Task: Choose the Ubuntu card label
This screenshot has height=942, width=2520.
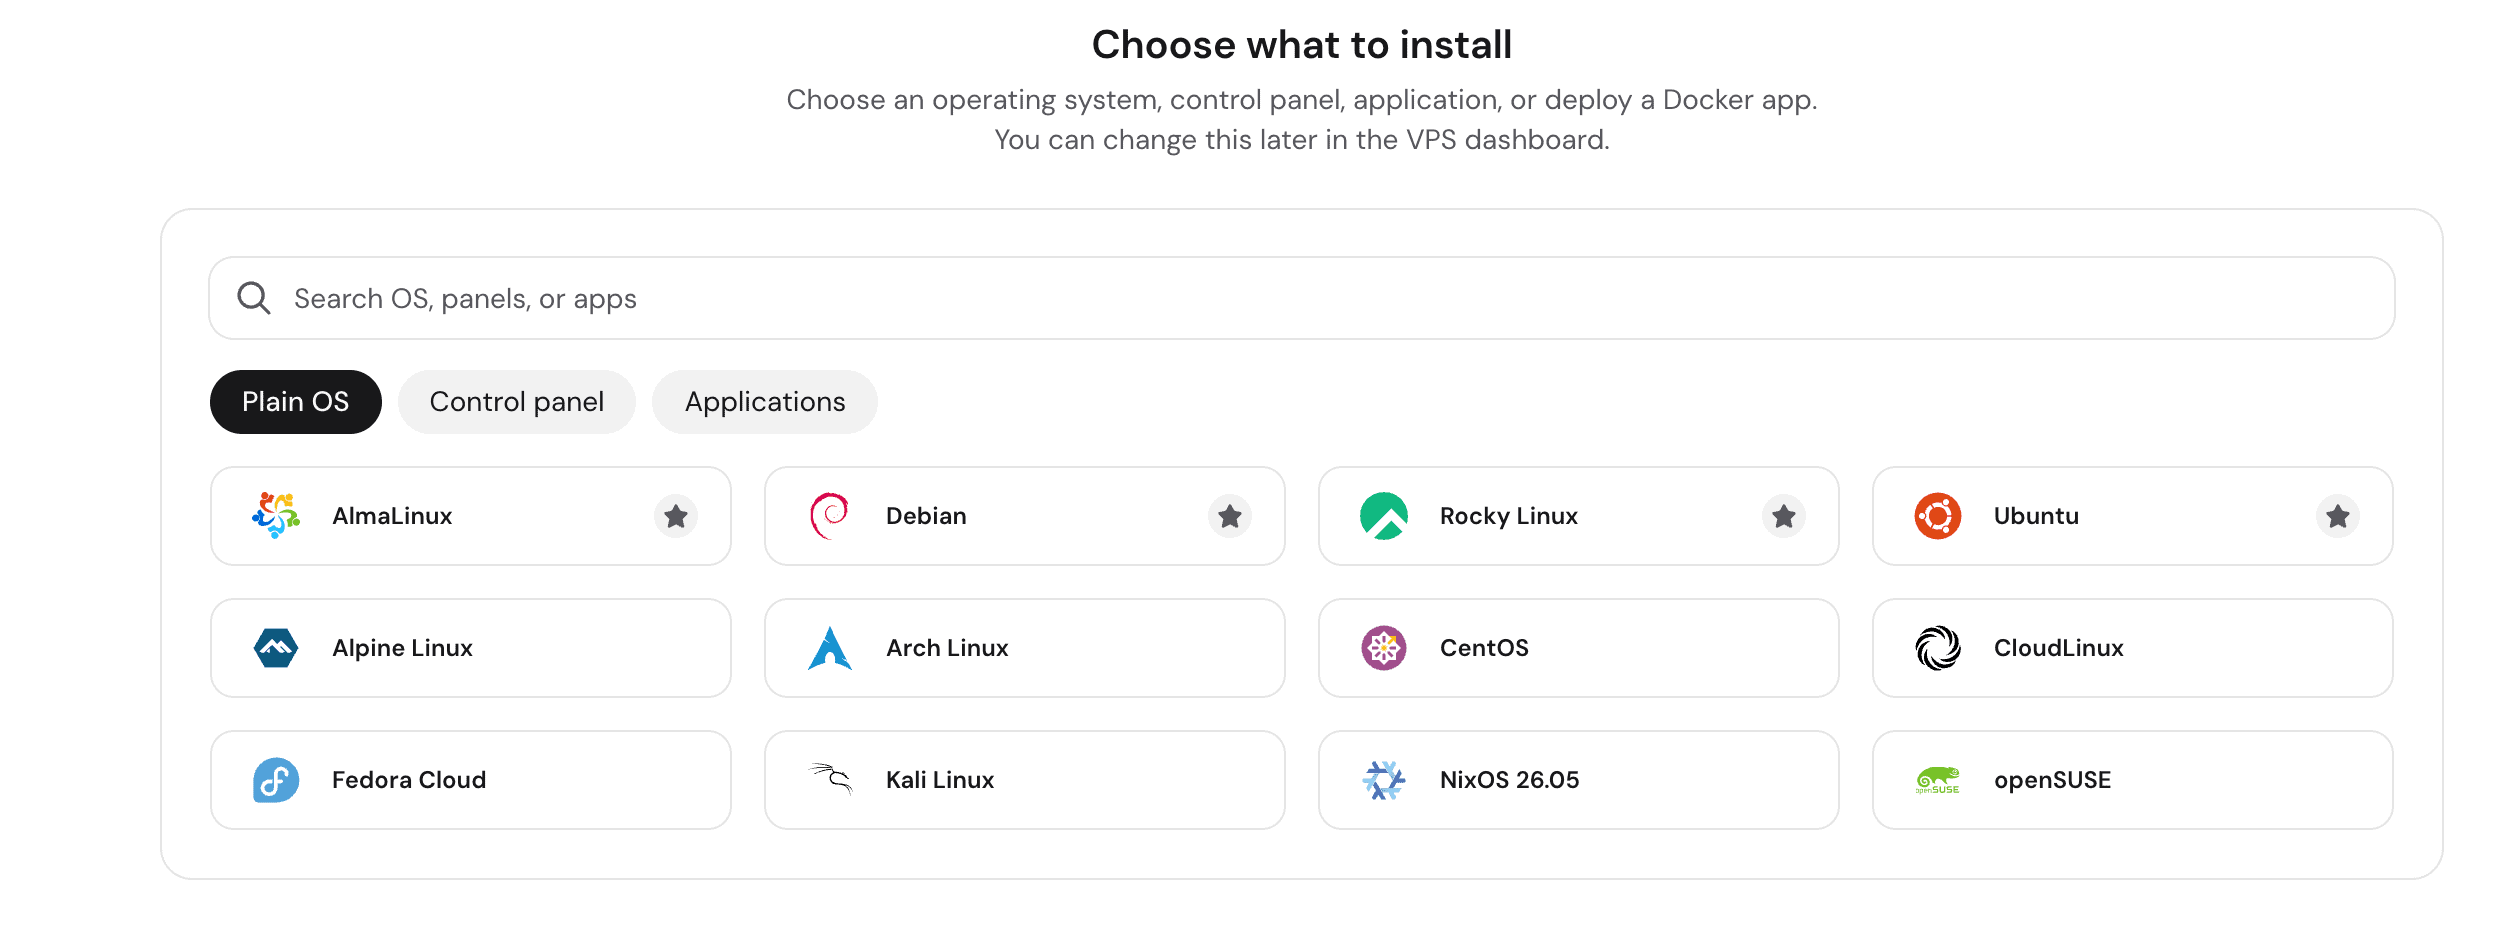Action: pos(2036,516)
